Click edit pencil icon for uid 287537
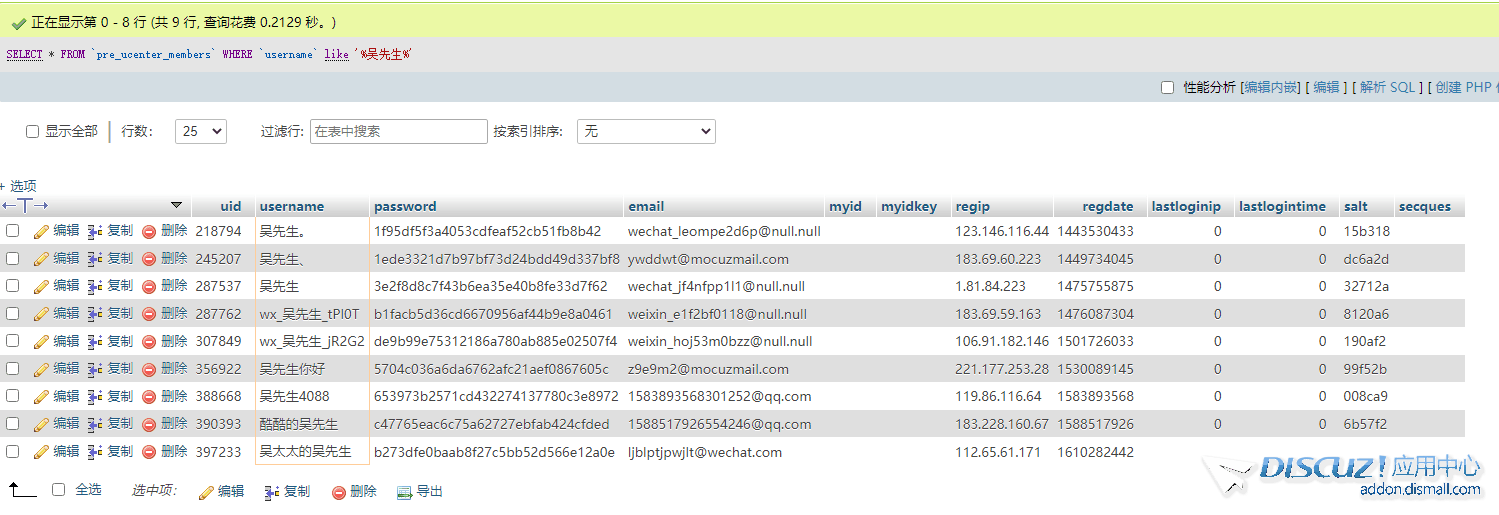Screen dimensions: 1499x515 click(x=41, y=286)
